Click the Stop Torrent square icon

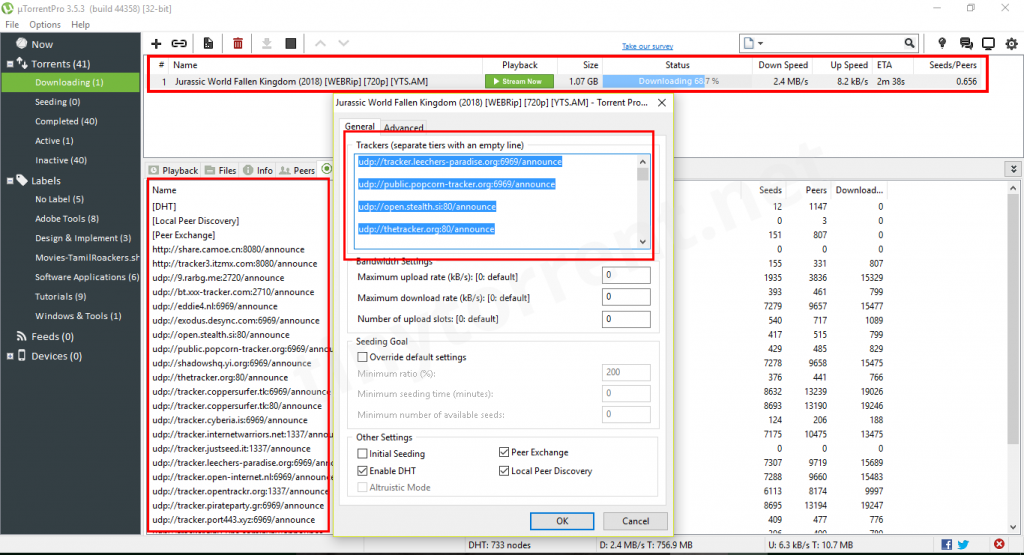[291, 44]
